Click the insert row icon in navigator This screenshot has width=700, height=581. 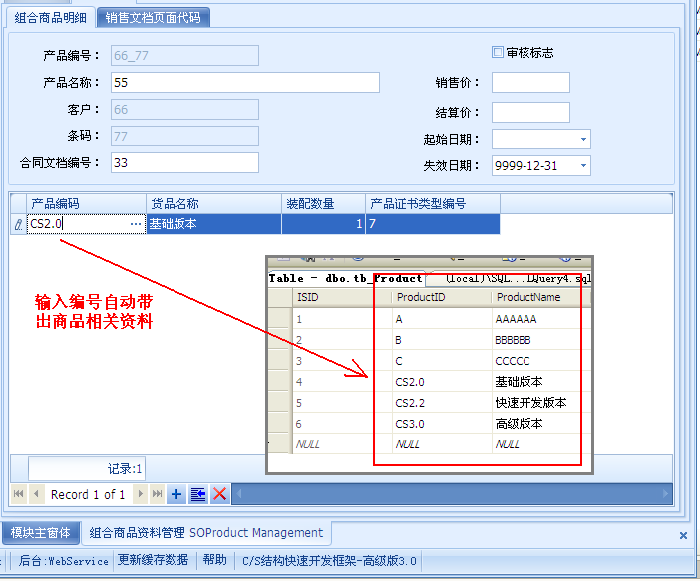point(198,494)
